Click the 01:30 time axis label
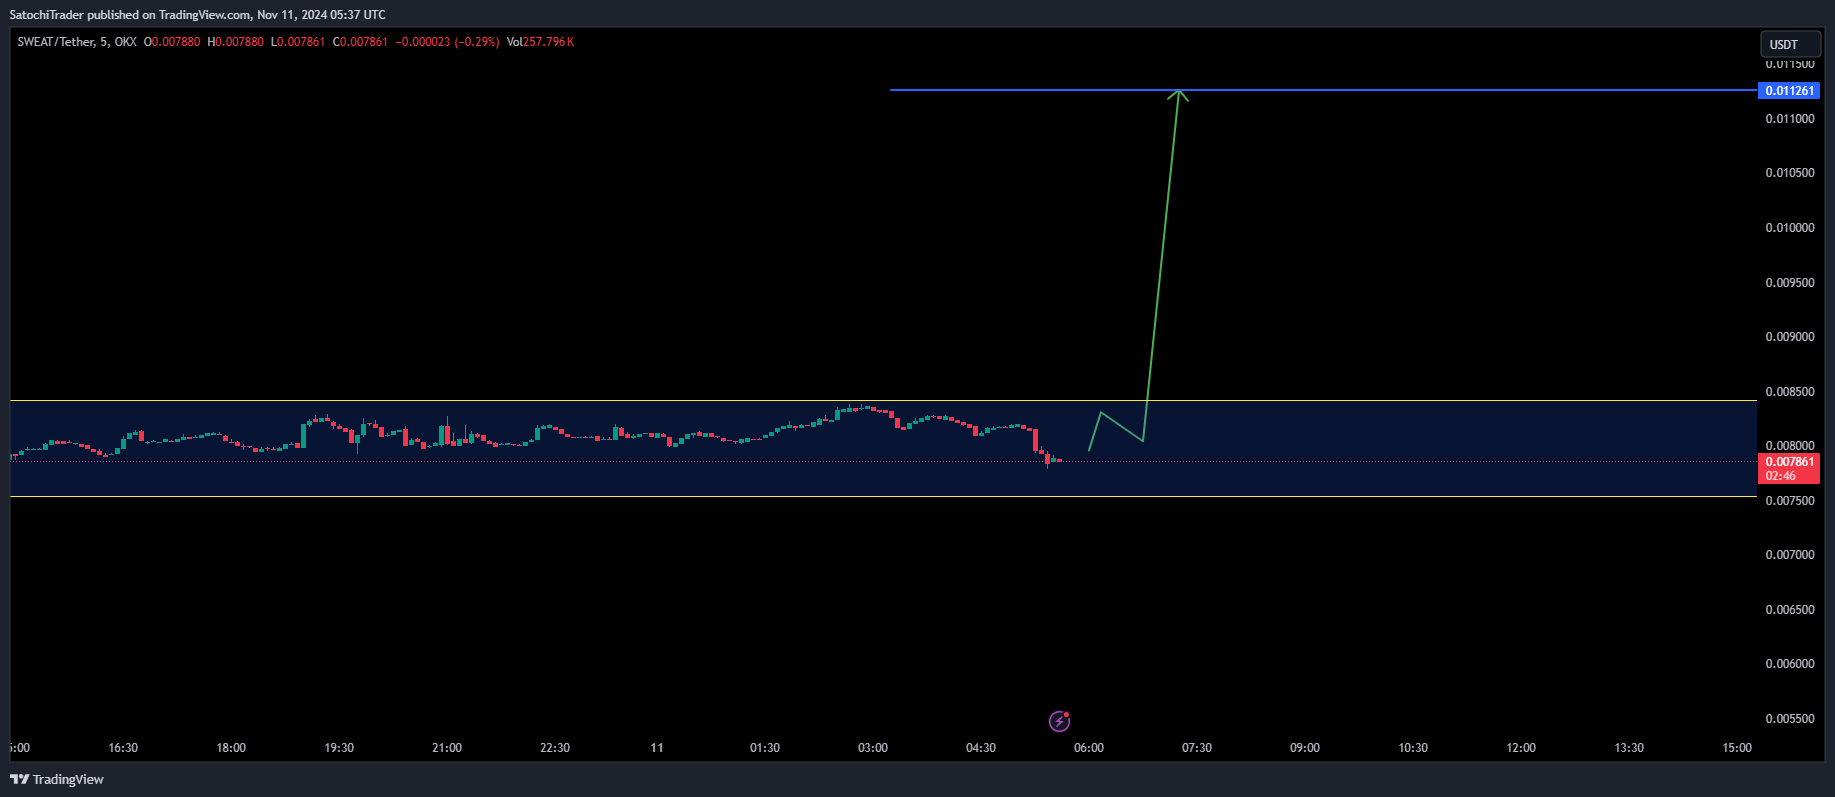The width and height of the screenshot is (1835, 797). point(765,748)
